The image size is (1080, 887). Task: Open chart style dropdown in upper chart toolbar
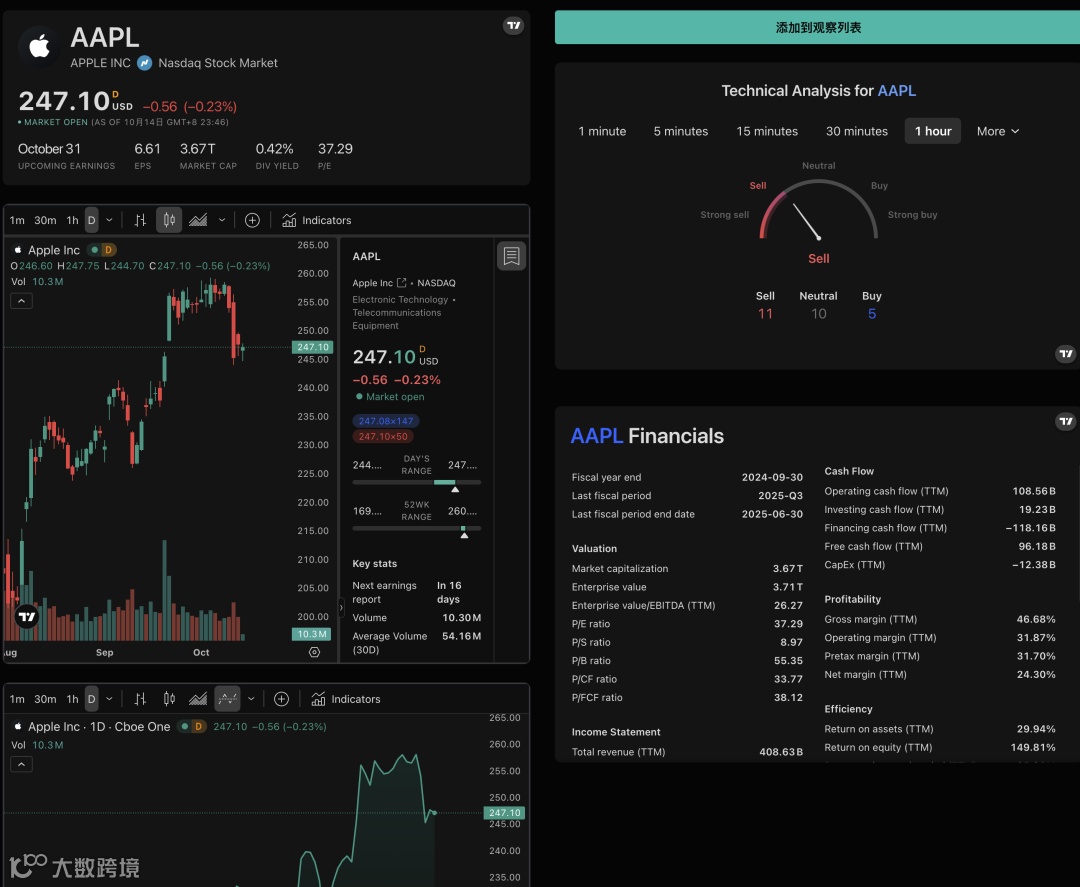(x=222, y=220)
